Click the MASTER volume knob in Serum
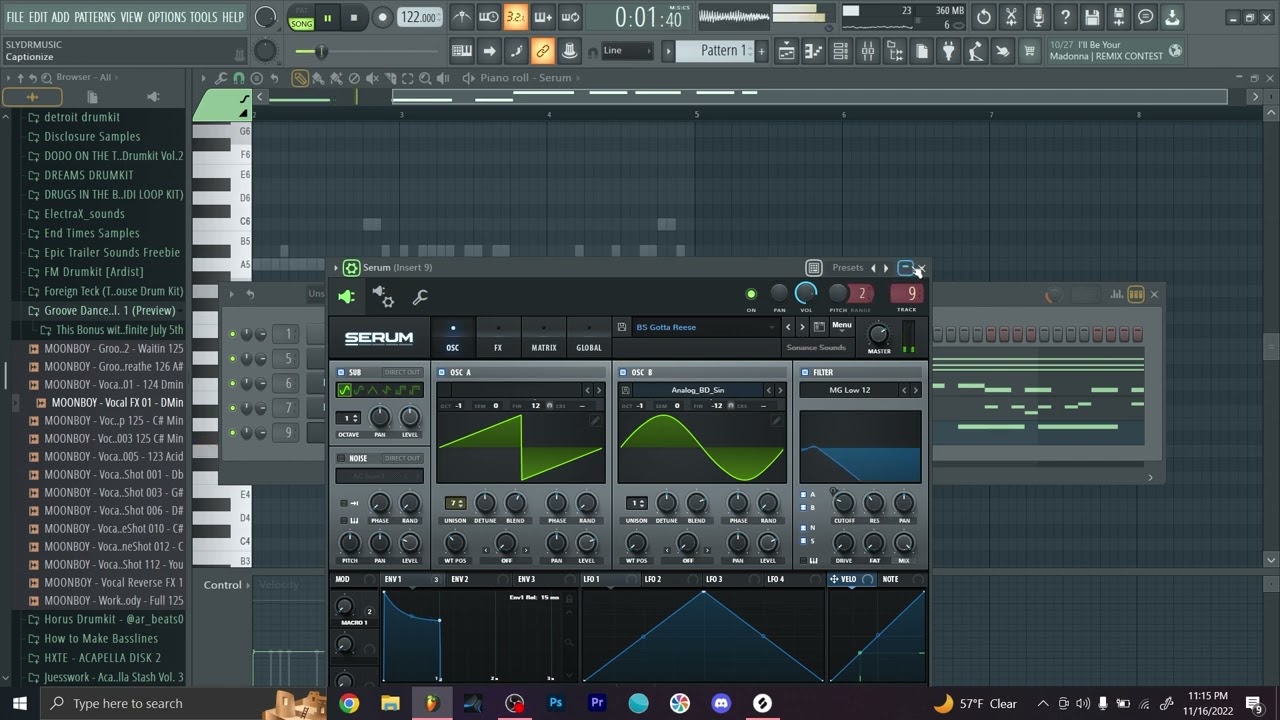The width and height of the screenshot is (1280, 720). pyautogui.click(x=878, y=334)
